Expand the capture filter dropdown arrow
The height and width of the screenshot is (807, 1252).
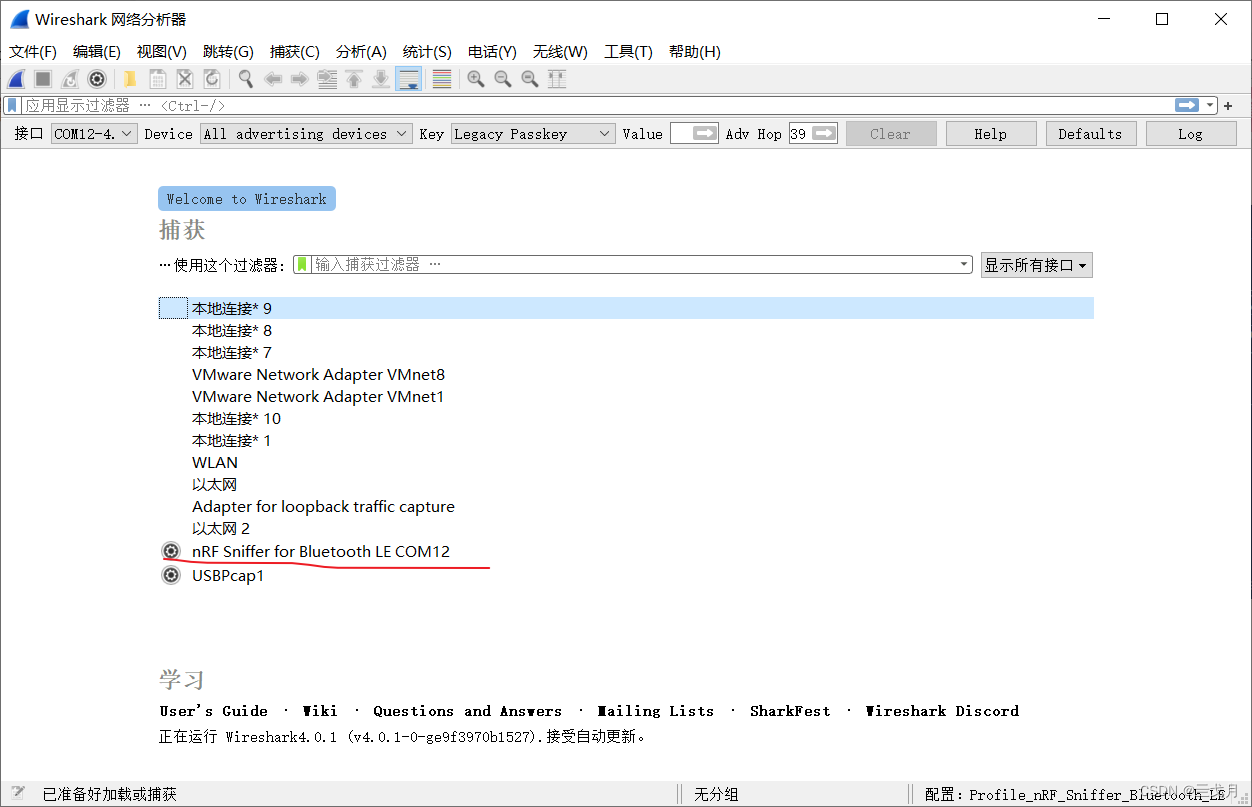click(x=963, y=264)
